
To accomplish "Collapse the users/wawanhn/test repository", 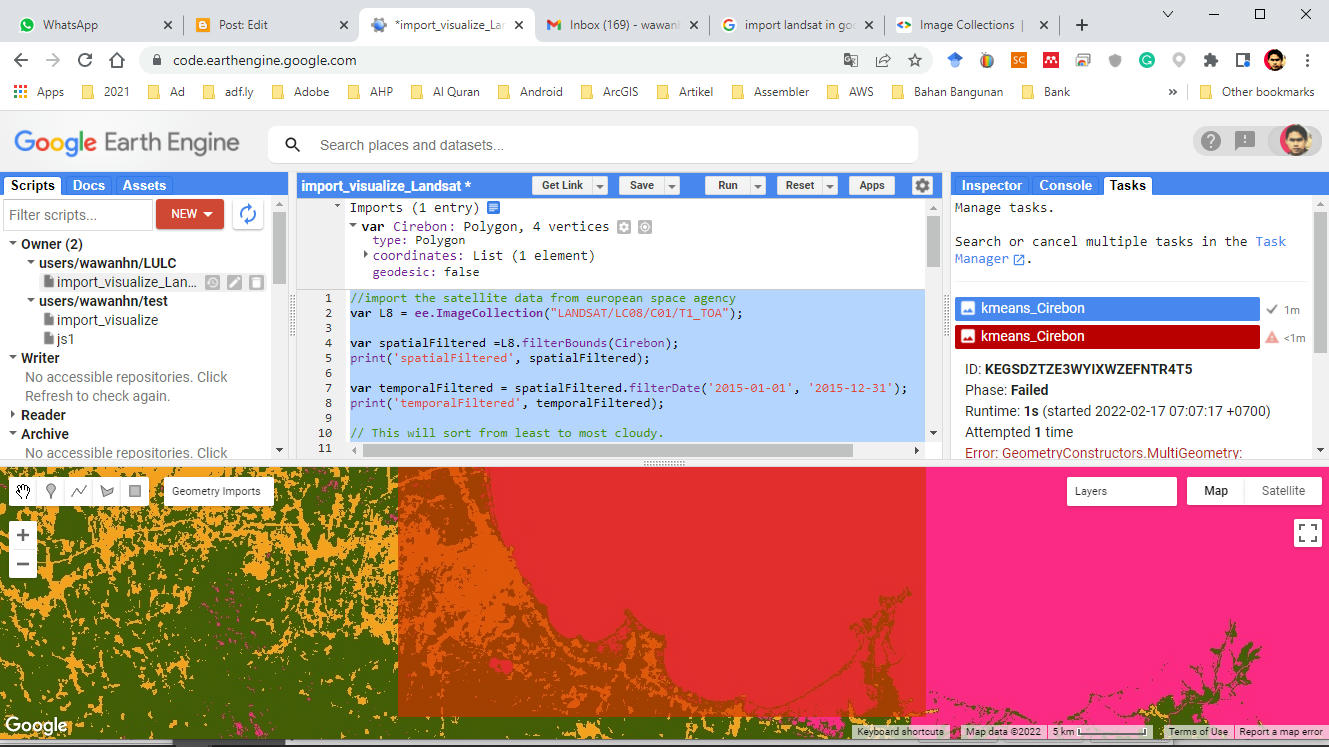I will [31, 301].
